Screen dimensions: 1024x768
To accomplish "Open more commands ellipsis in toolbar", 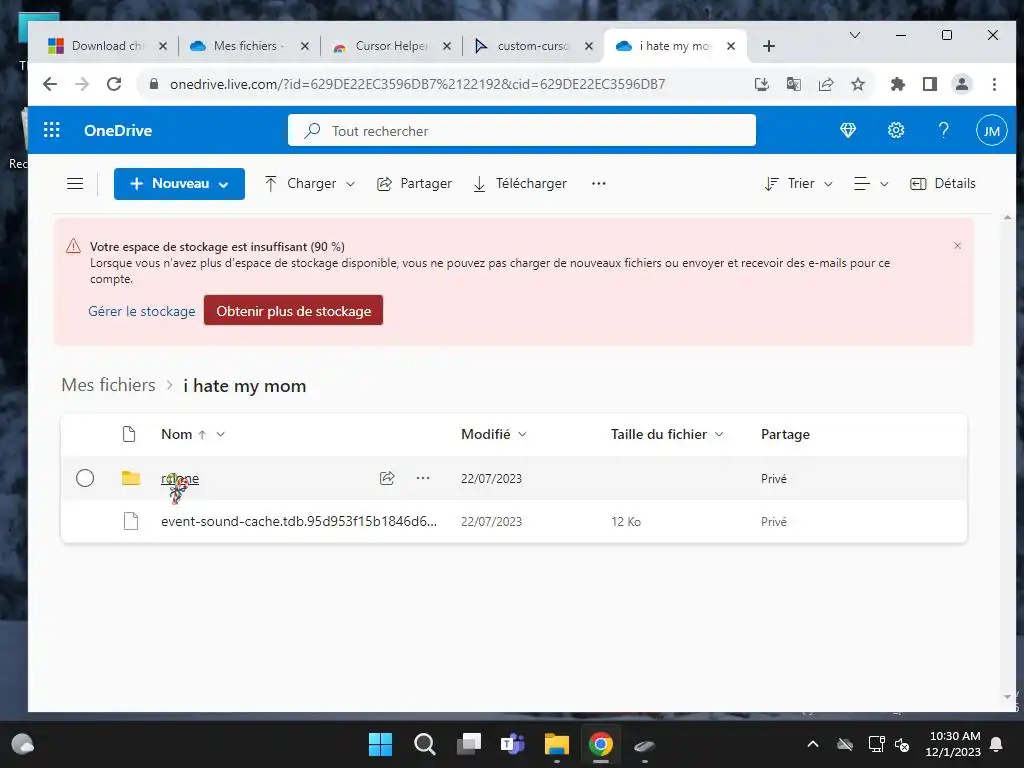I will click(x=599, y=184).
